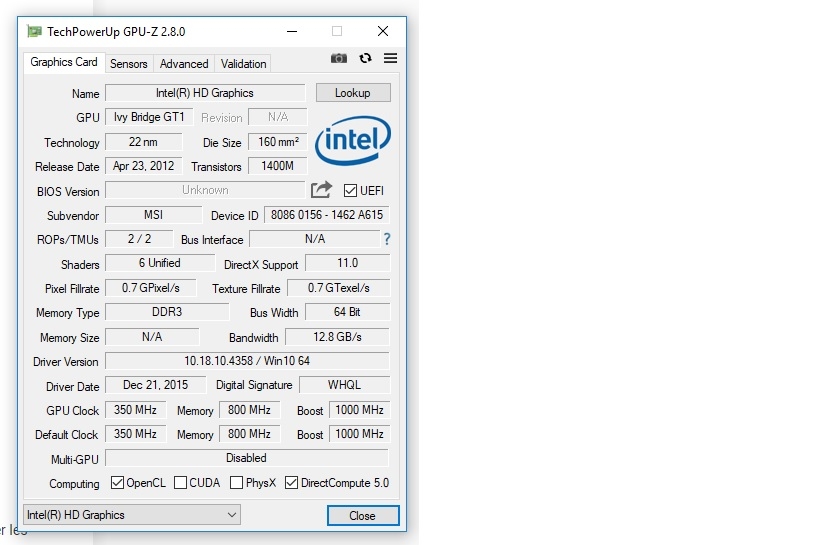Screen dimensions: 819x545
Task: Click the Intel logo image
Action: (x=351, y=143)
